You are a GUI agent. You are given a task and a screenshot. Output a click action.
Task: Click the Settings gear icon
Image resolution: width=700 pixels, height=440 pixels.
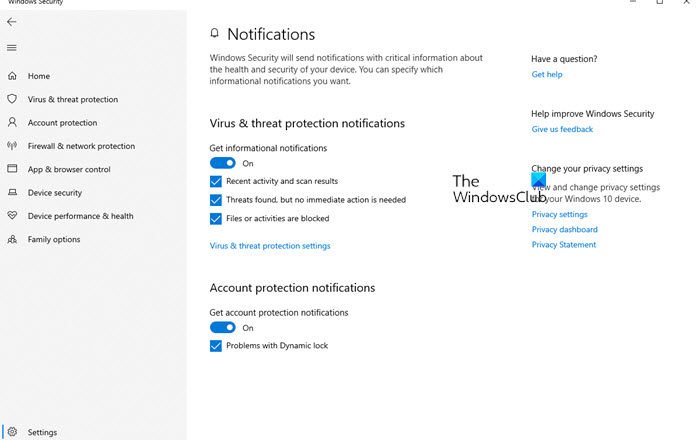tap(12, 432)
